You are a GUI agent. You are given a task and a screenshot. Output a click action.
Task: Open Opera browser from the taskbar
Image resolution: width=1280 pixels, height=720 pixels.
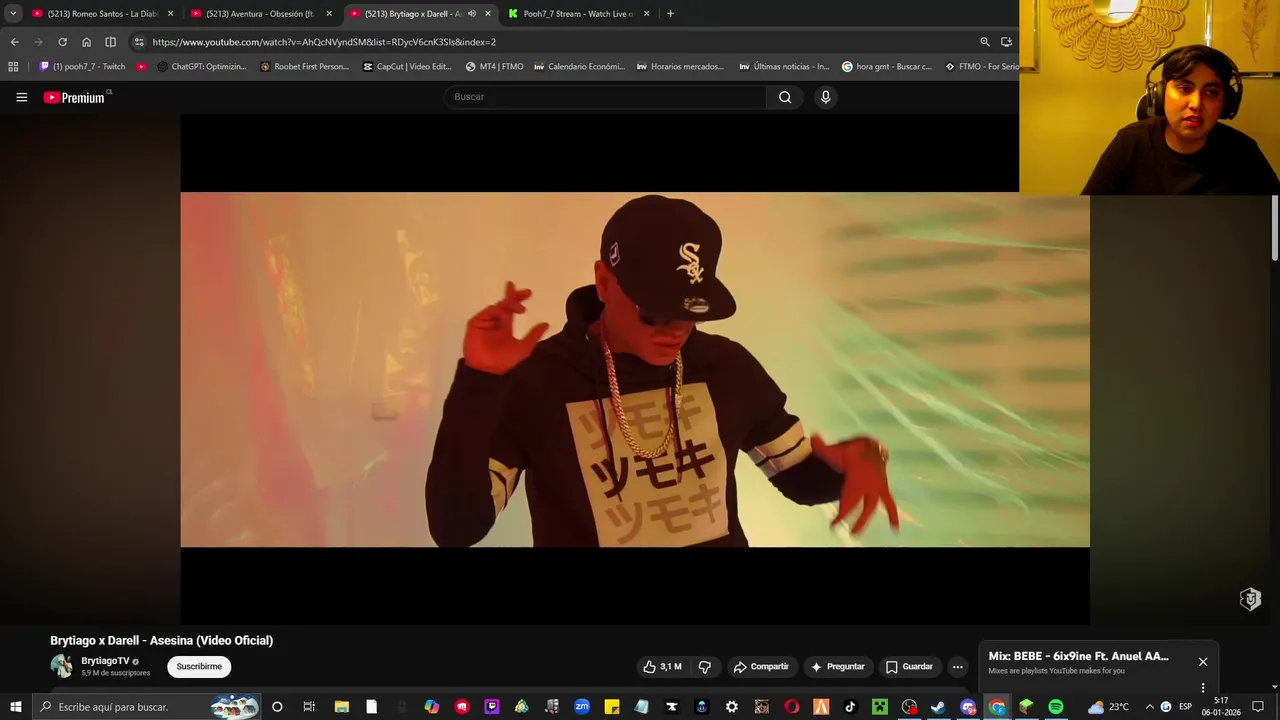pyautogui.click(x=791, y=707)
